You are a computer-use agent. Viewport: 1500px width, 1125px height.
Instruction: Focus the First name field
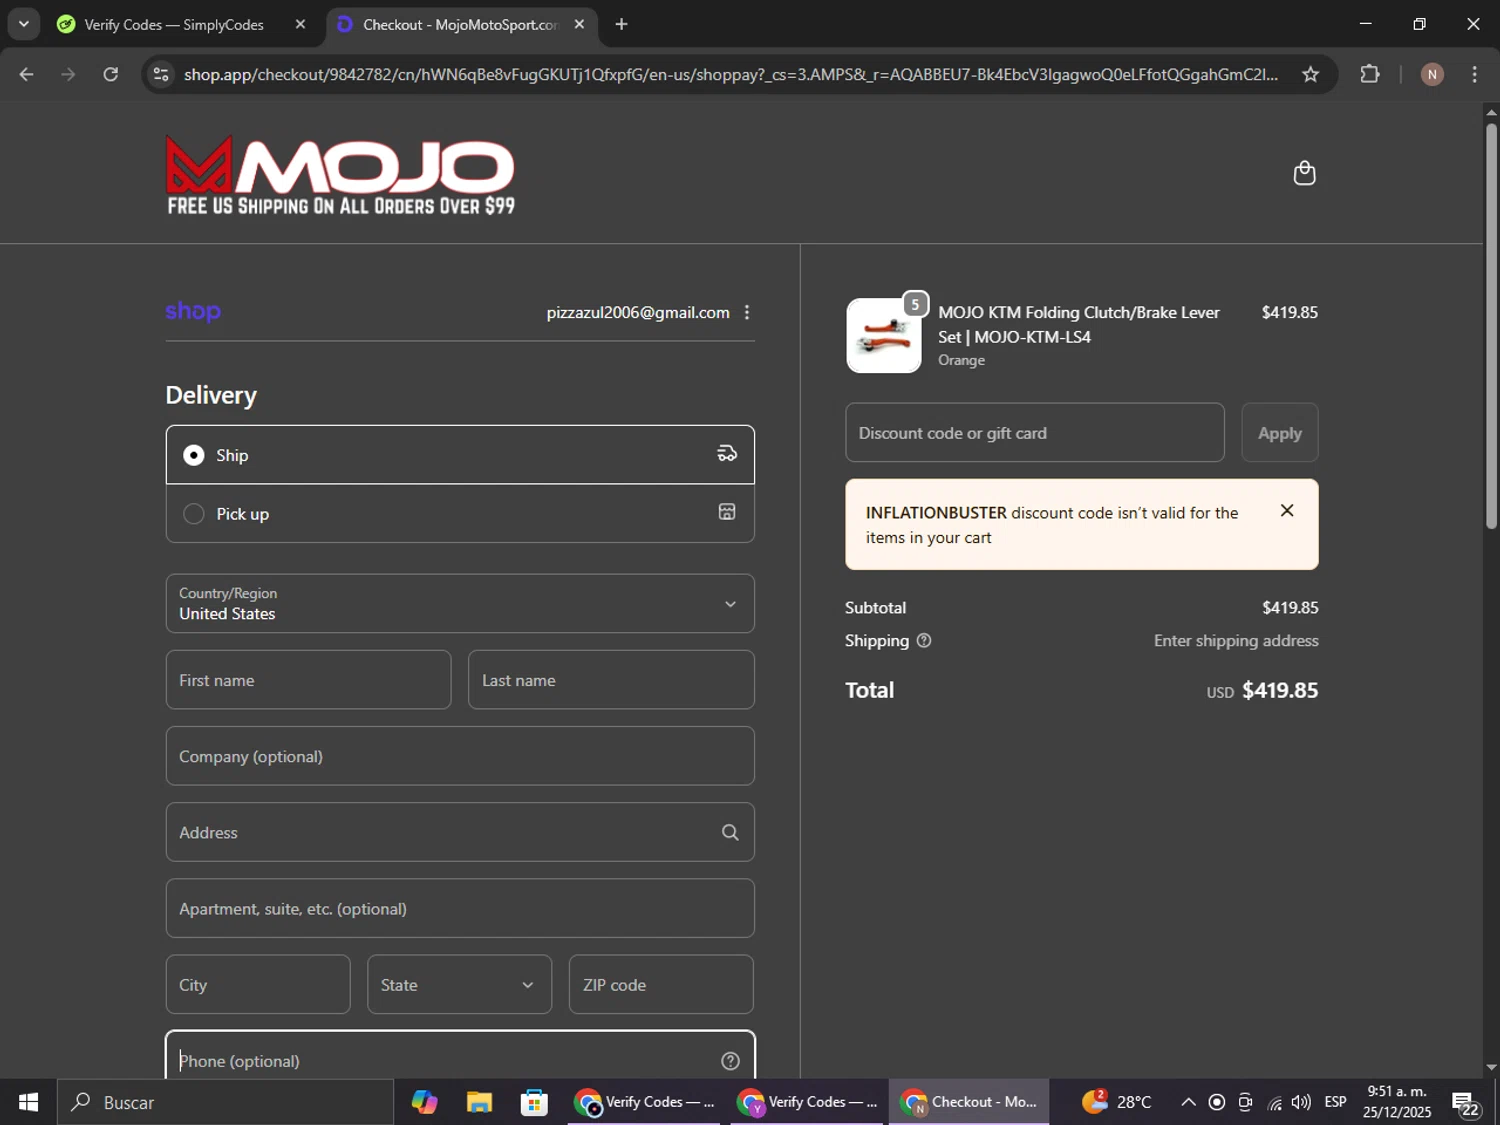tap(308, 680)
